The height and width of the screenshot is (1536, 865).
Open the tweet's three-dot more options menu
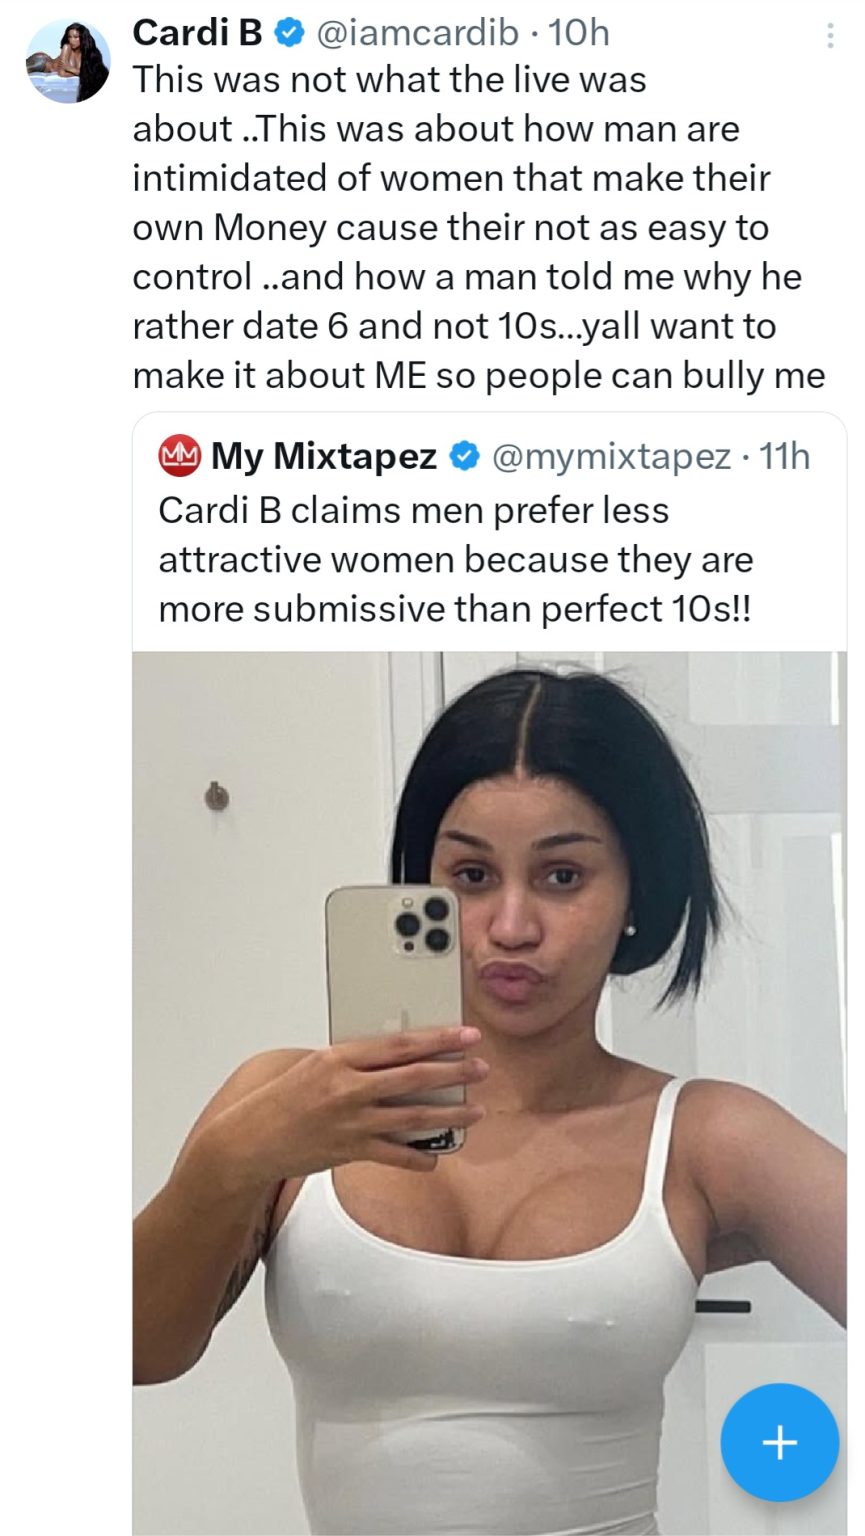tap(829, 36)
